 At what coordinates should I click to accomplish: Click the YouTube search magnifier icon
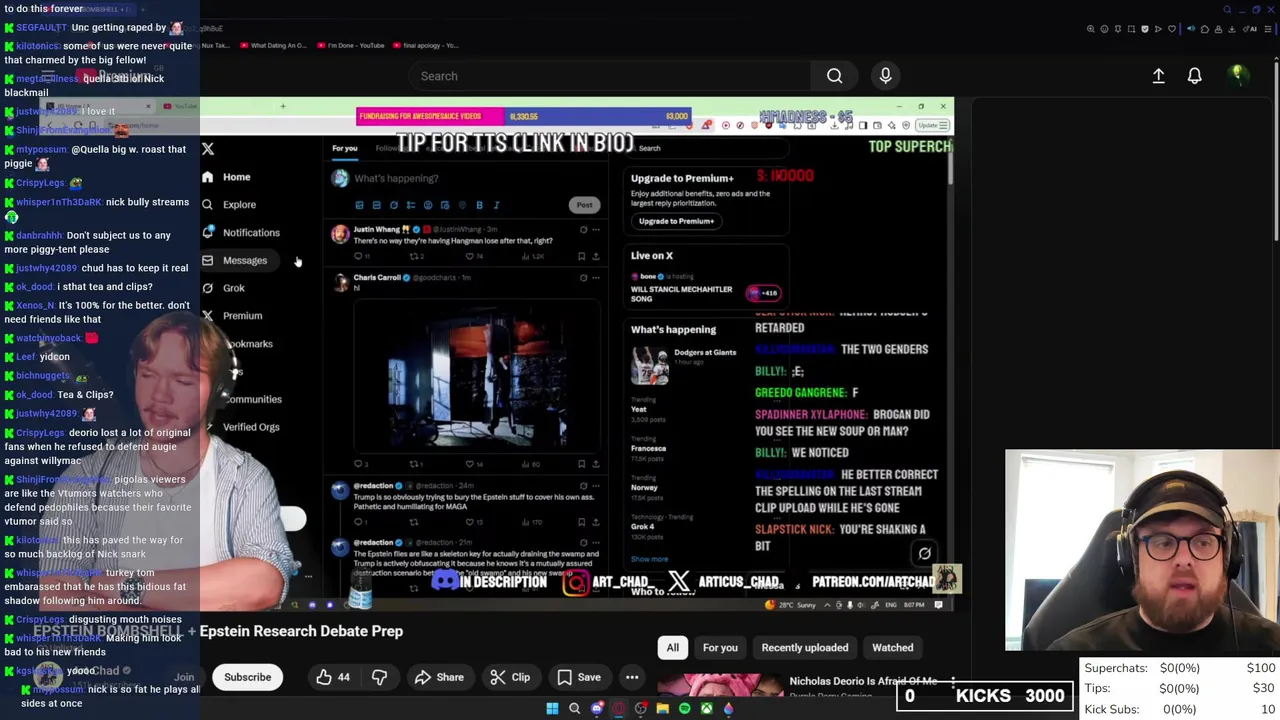[834, 76]
